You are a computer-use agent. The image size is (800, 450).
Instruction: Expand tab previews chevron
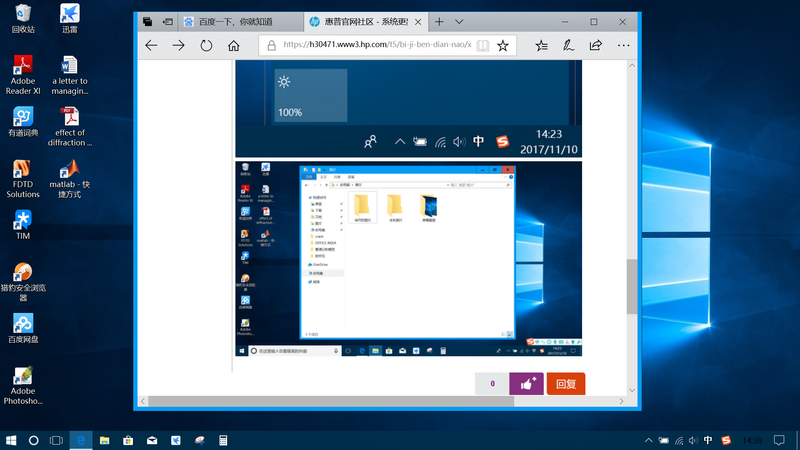pyautogui.click(x=459, y=21)
